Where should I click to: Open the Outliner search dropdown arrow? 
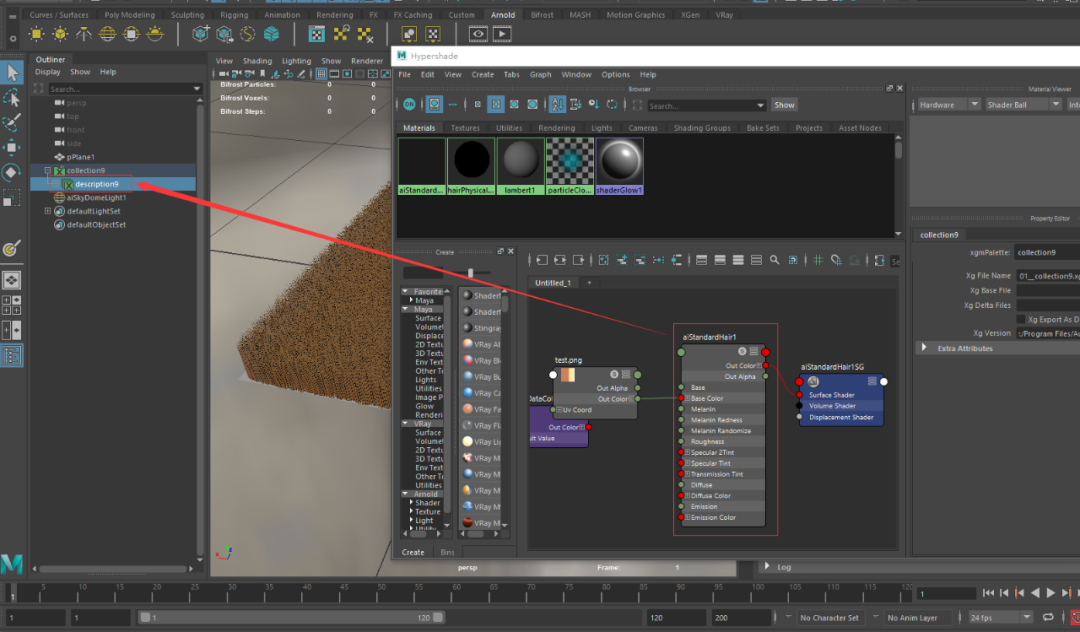pos(197,89)
